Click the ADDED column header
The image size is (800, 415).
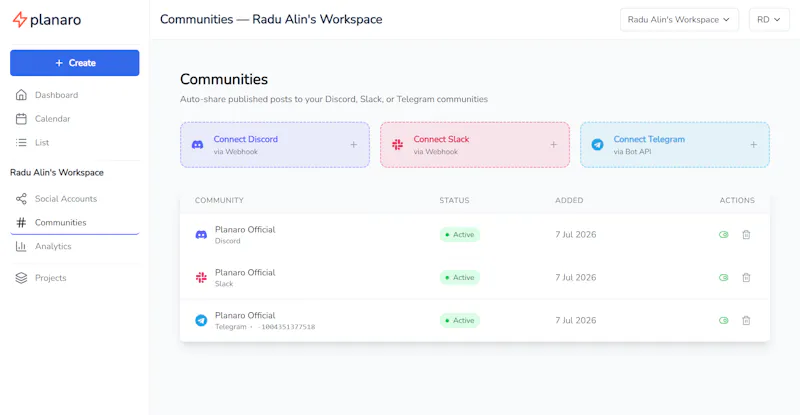569,201
